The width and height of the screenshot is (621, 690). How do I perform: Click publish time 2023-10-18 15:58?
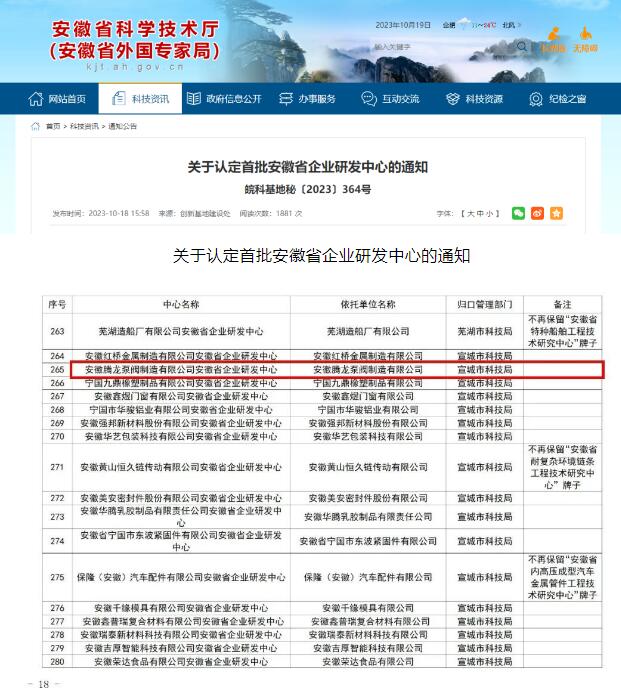pos(119,213)
